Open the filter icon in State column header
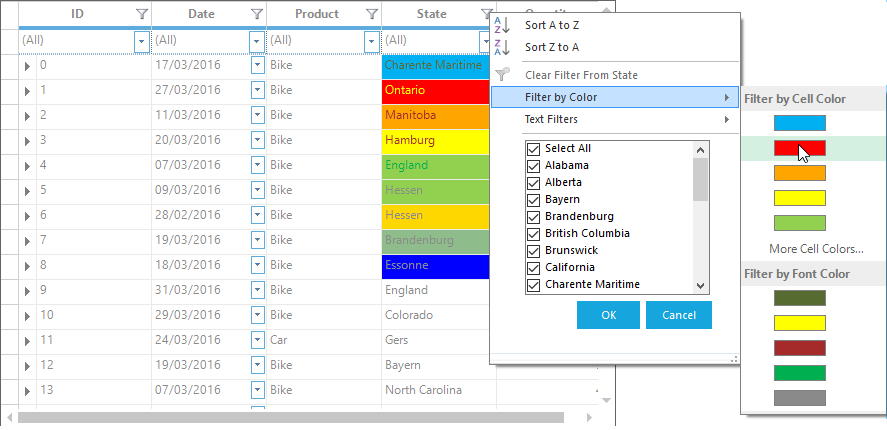This screenshot has width=887, height=430. coord(486,14)
